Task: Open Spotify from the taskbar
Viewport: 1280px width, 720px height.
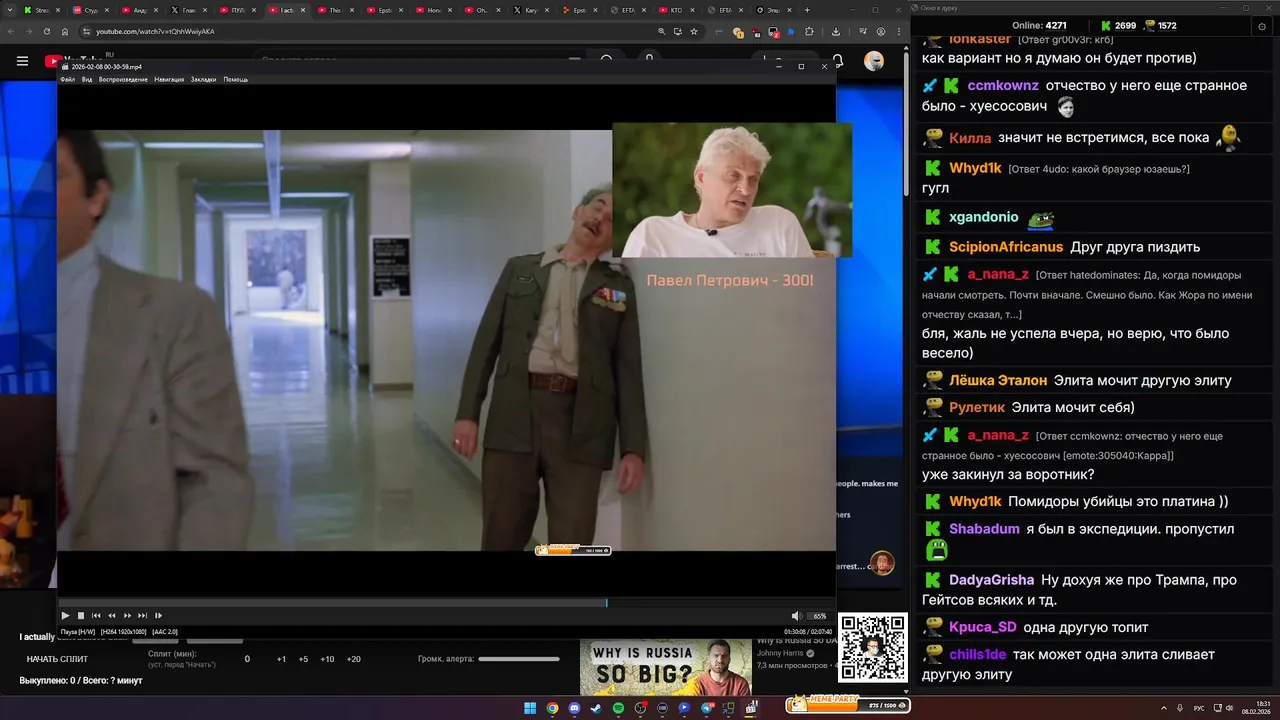Action: (x=618, y=708)
